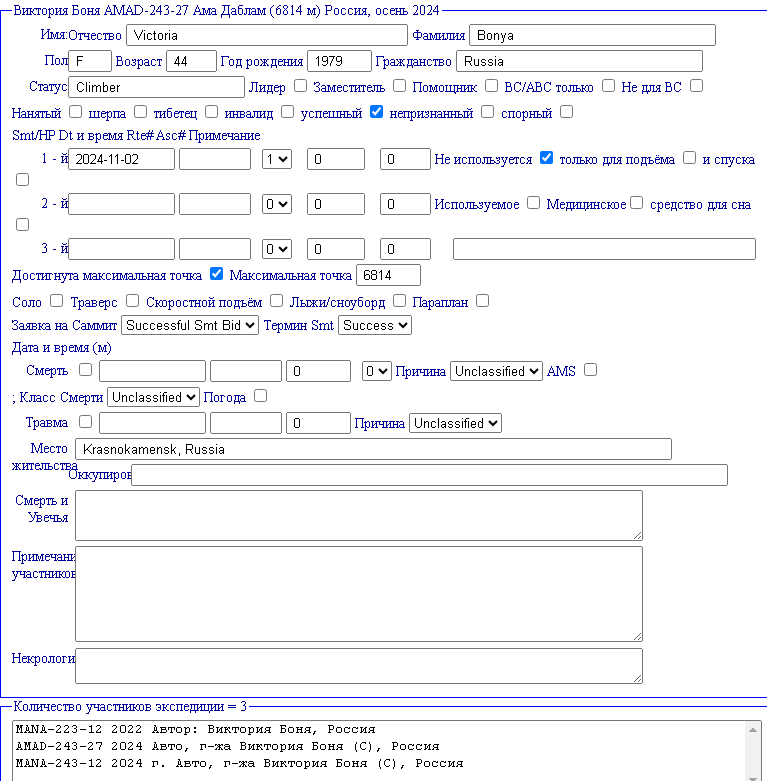
Task: Focus the Некрологи text area
Action: 359,666
